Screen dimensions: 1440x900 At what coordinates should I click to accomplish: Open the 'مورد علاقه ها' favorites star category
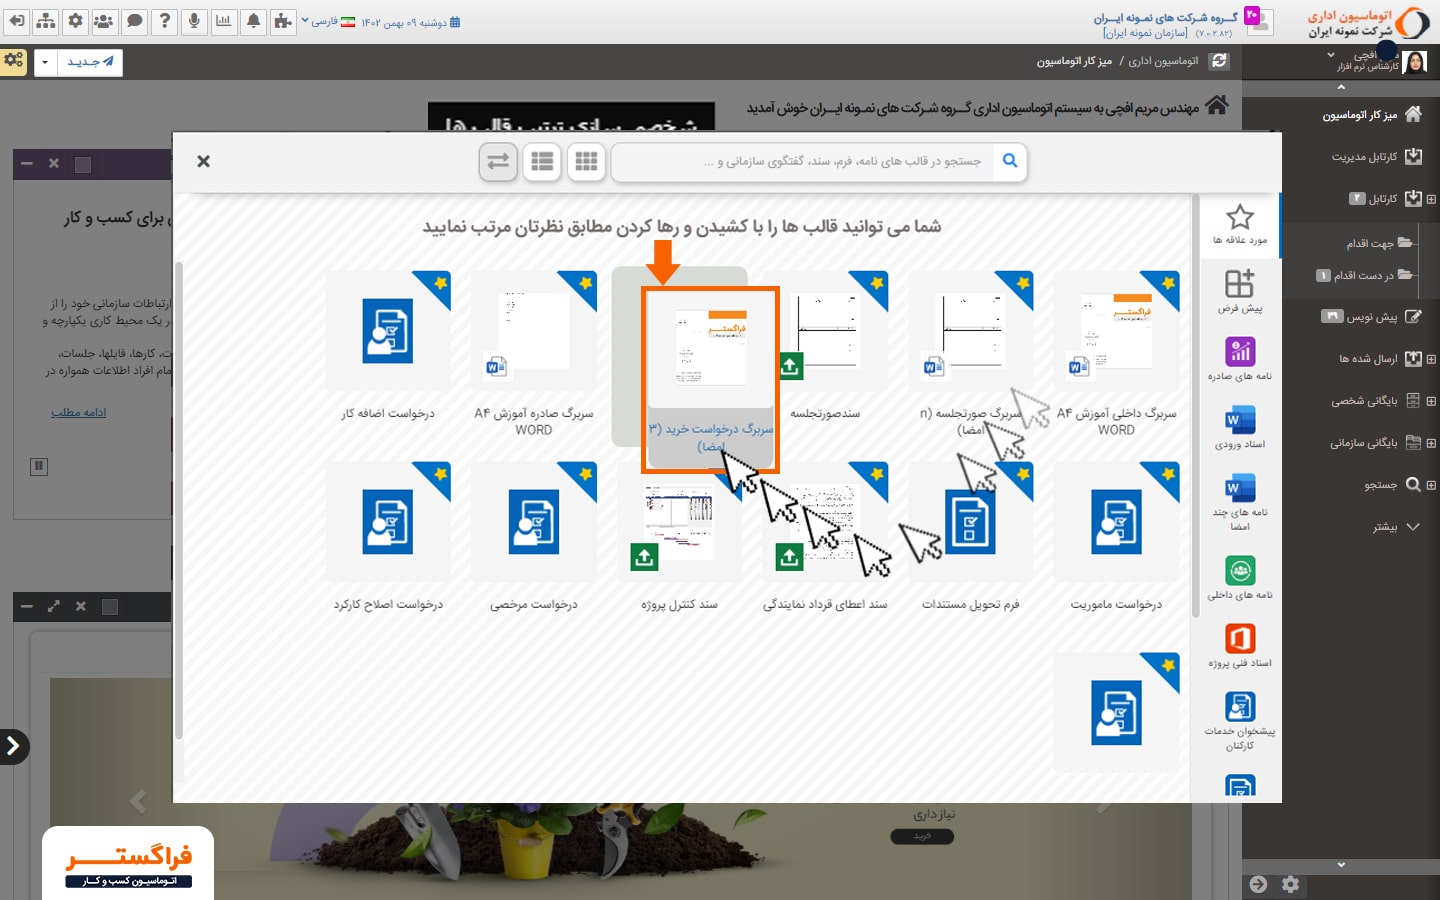(1240, 224)
